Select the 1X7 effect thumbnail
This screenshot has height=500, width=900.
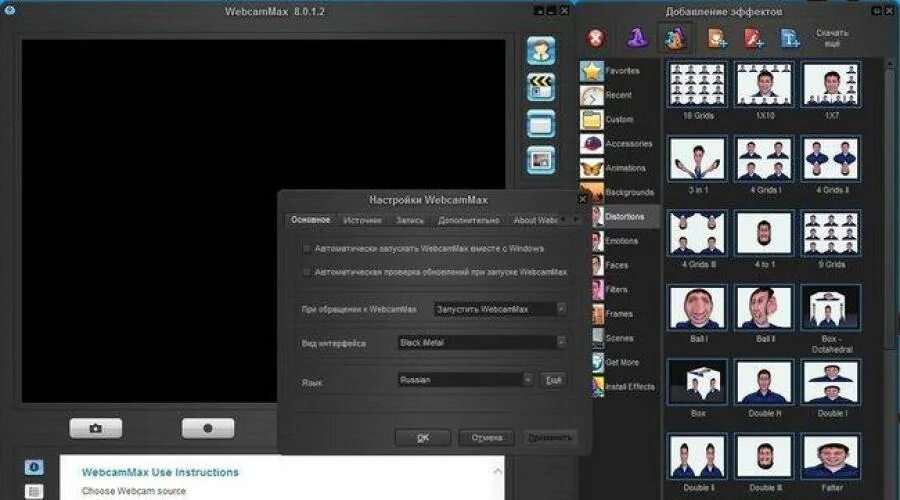831,84
